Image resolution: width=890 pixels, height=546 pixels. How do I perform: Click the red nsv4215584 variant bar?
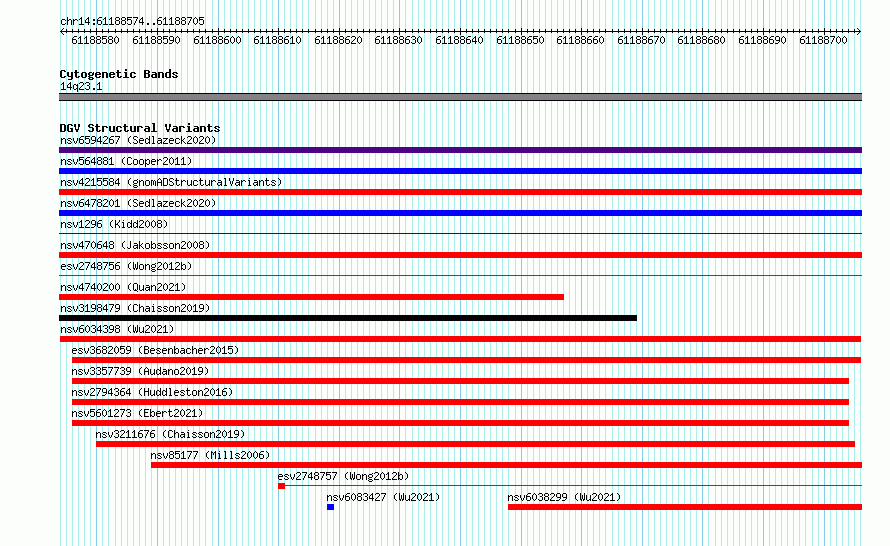click(460, 192)
